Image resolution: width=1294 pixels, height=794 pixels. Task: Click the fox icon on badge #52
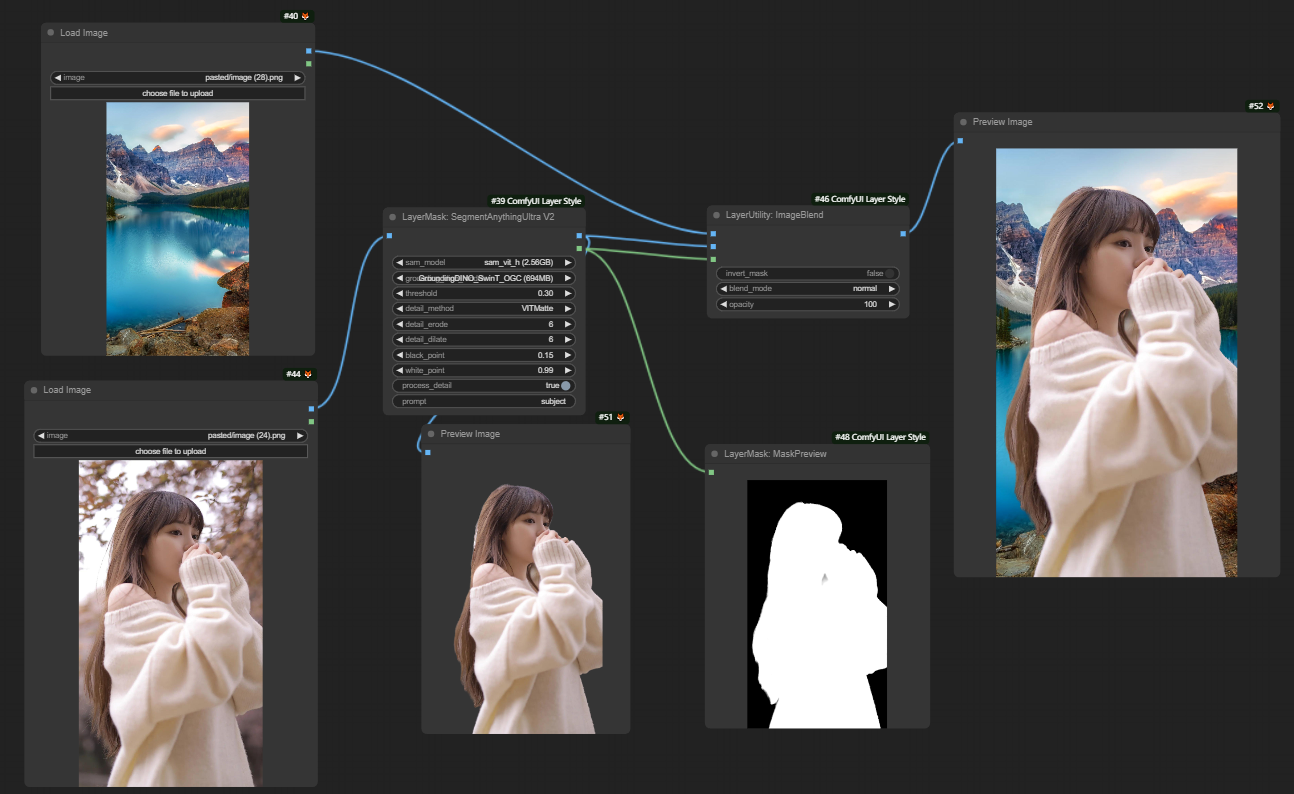point(1271,106)
